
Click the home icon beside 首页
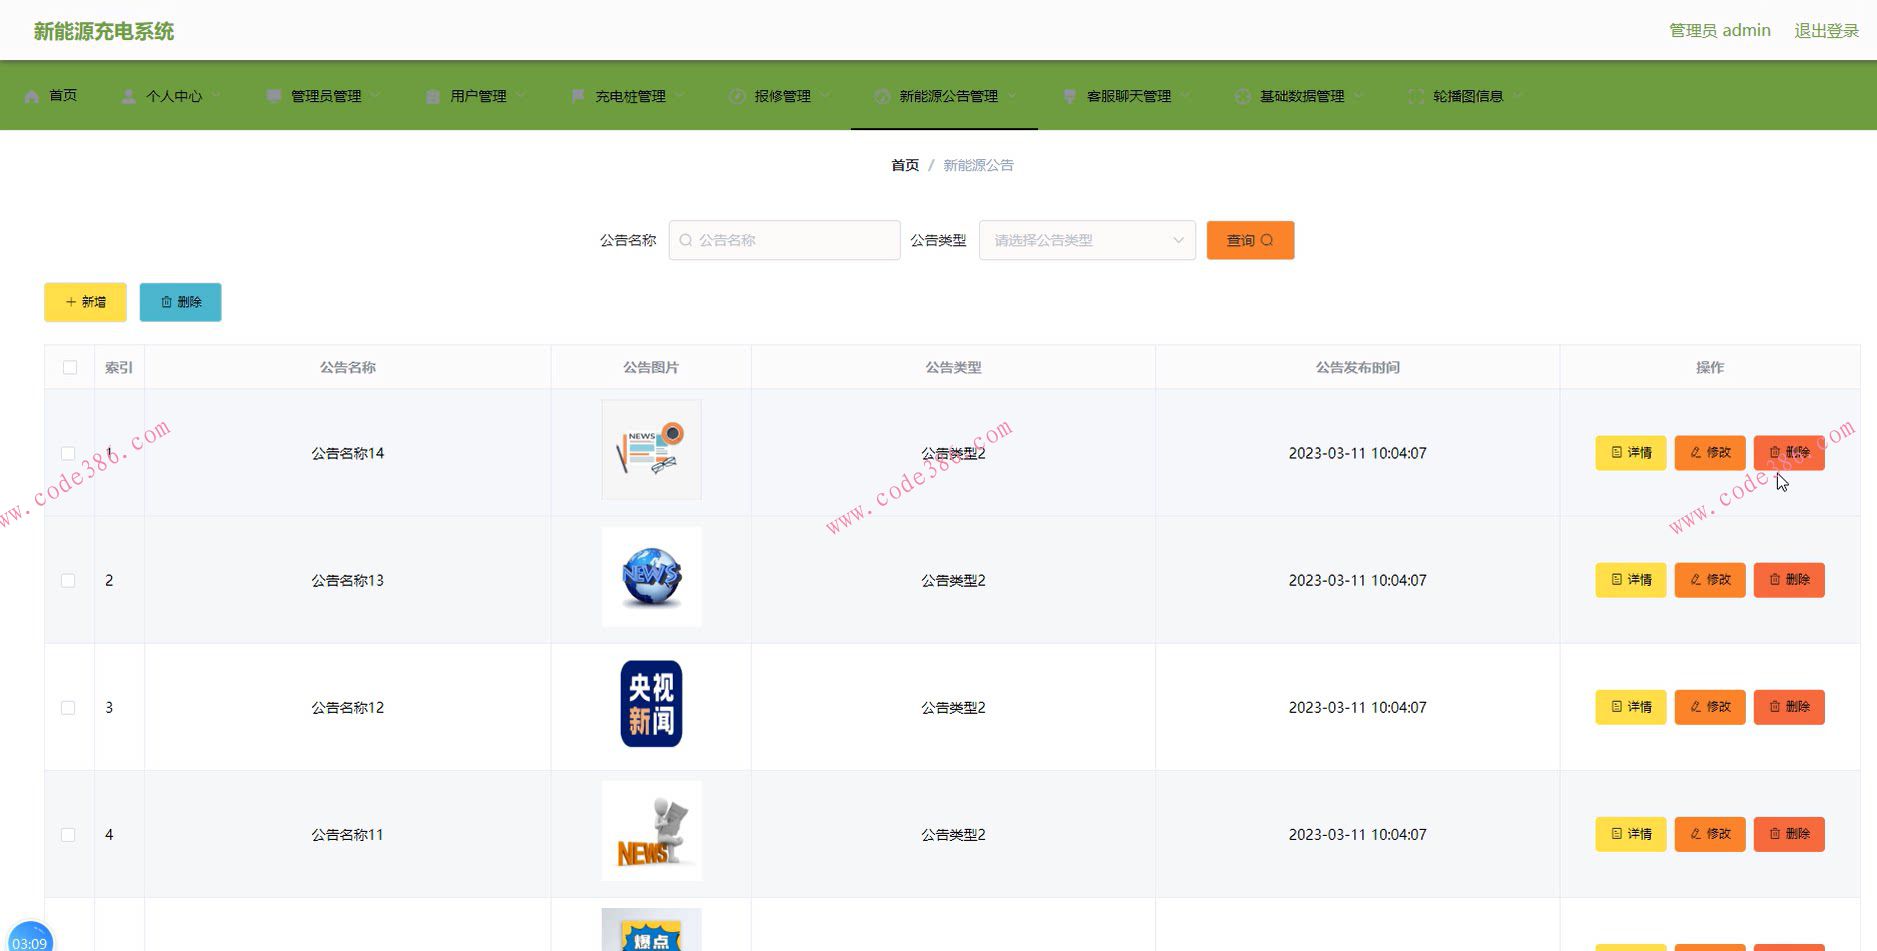click(33, 96)
